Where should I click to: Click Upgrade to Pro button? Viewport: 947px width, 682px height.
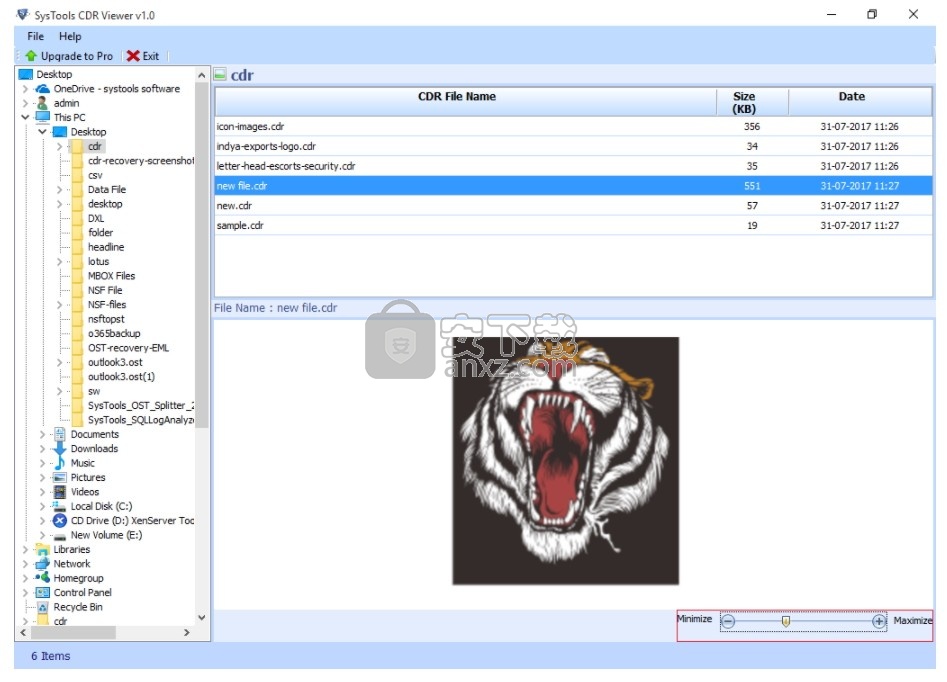click(x=69, y=56)
